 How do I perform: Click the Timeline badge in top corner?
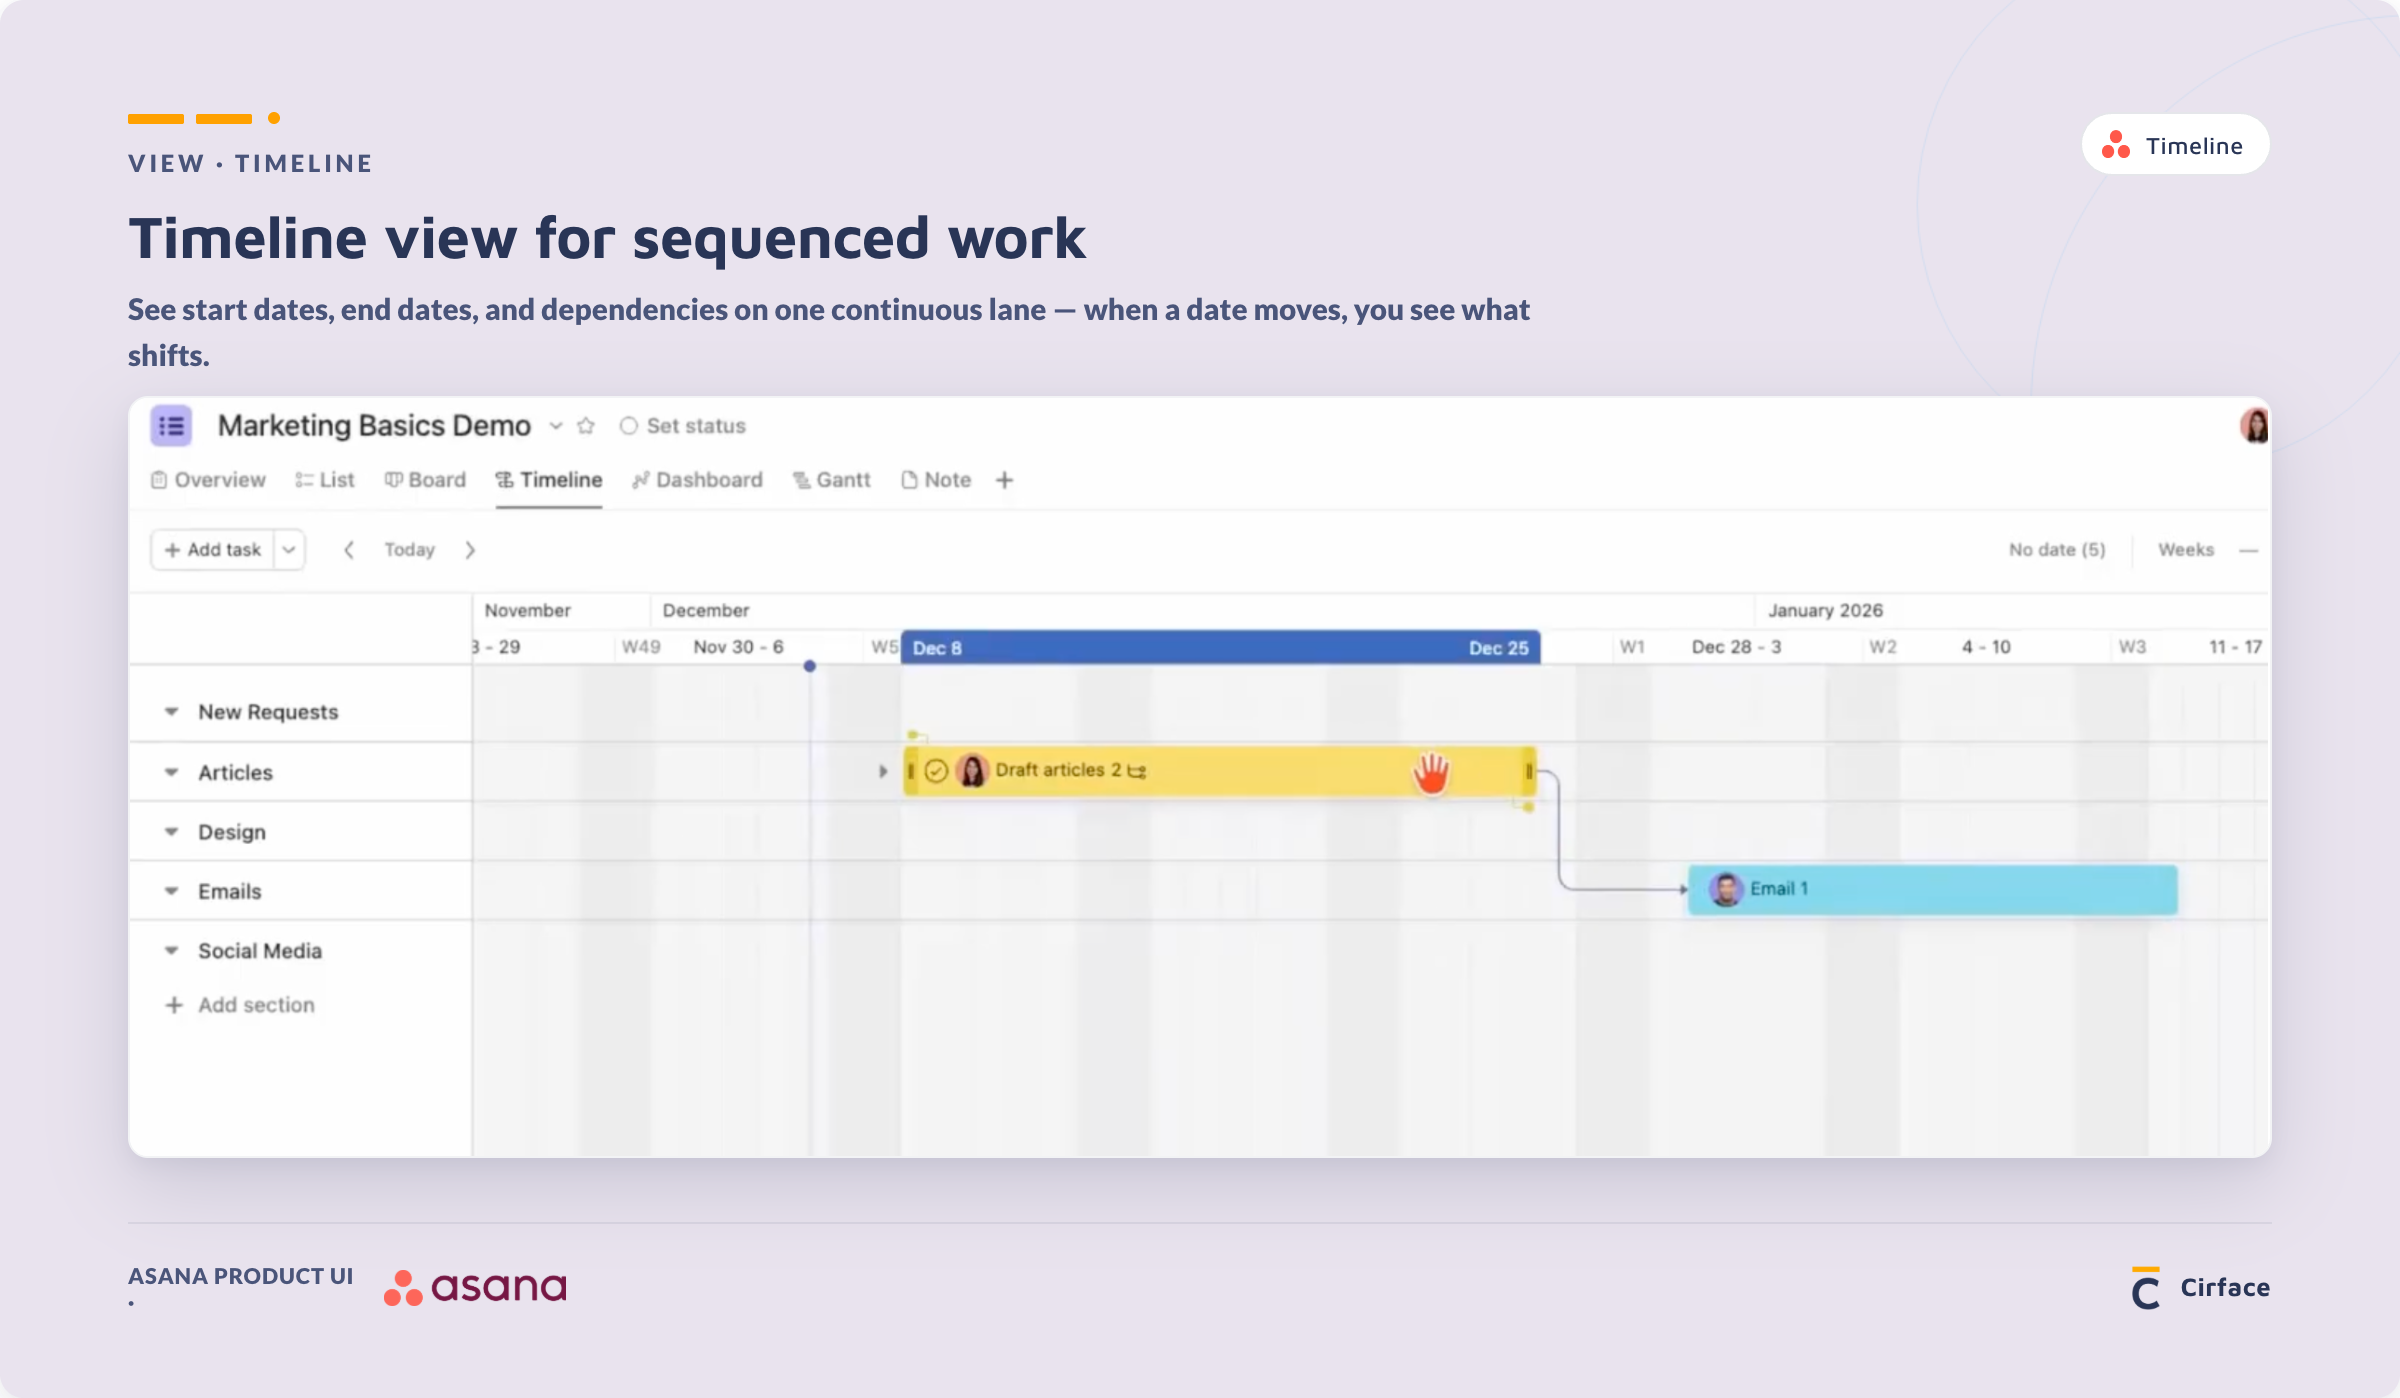[2175, 145]
